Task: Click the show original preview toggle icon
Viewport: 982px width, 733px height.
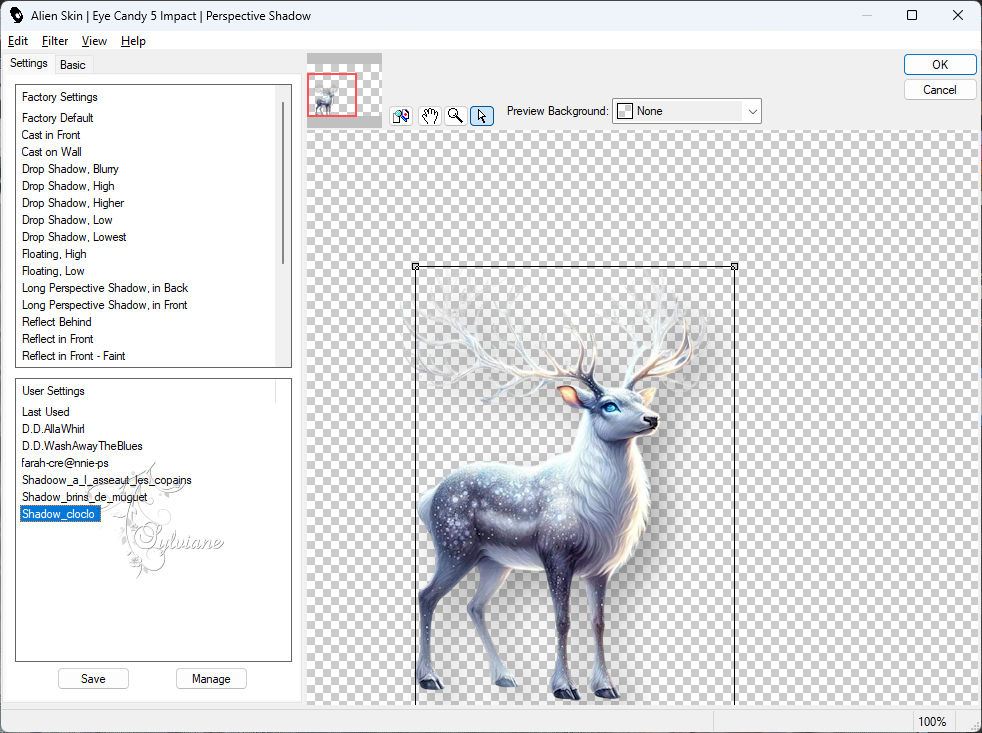Action: coord(401,116)
